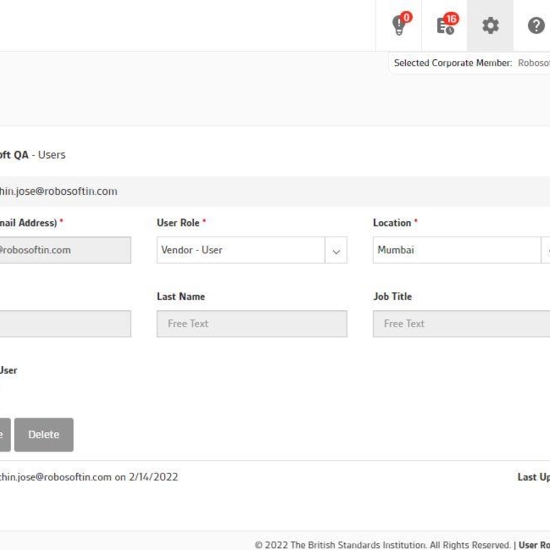550x550 pixels.
Task: Expand the User Role dropdown arrow
Action: pyautogui.click(x=336, y=250)
